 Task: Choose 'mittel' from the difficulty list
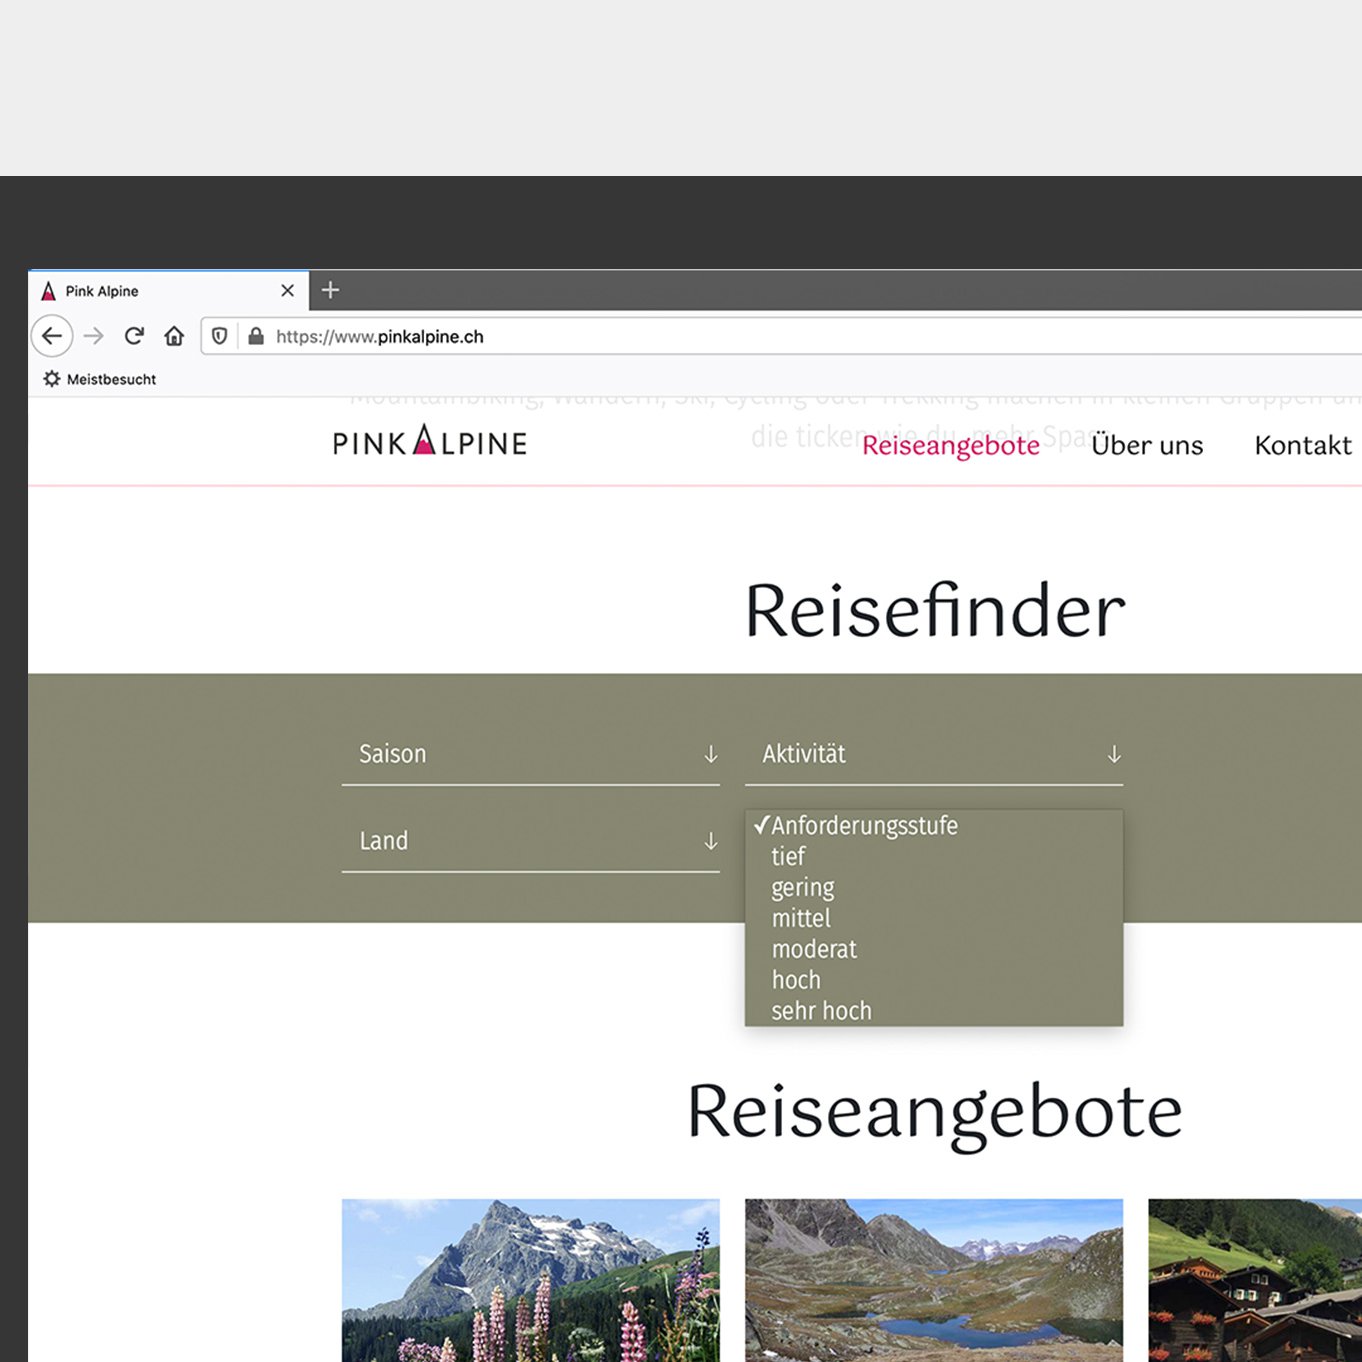pos(800,918)
